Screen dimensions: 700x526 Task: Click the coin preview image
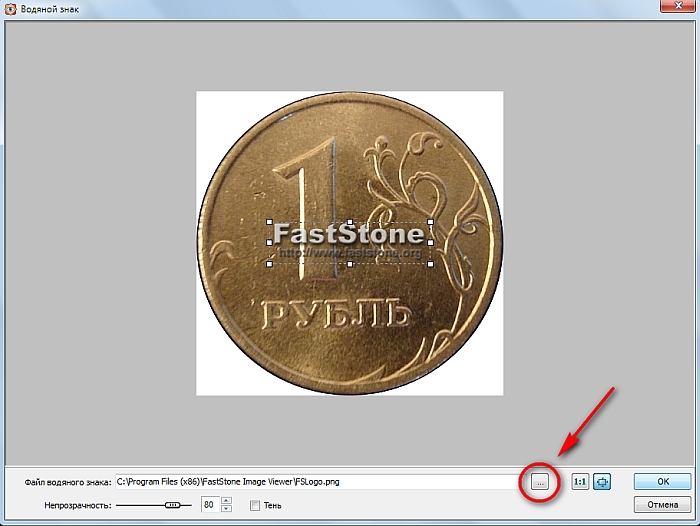click(x=350, y=243)
